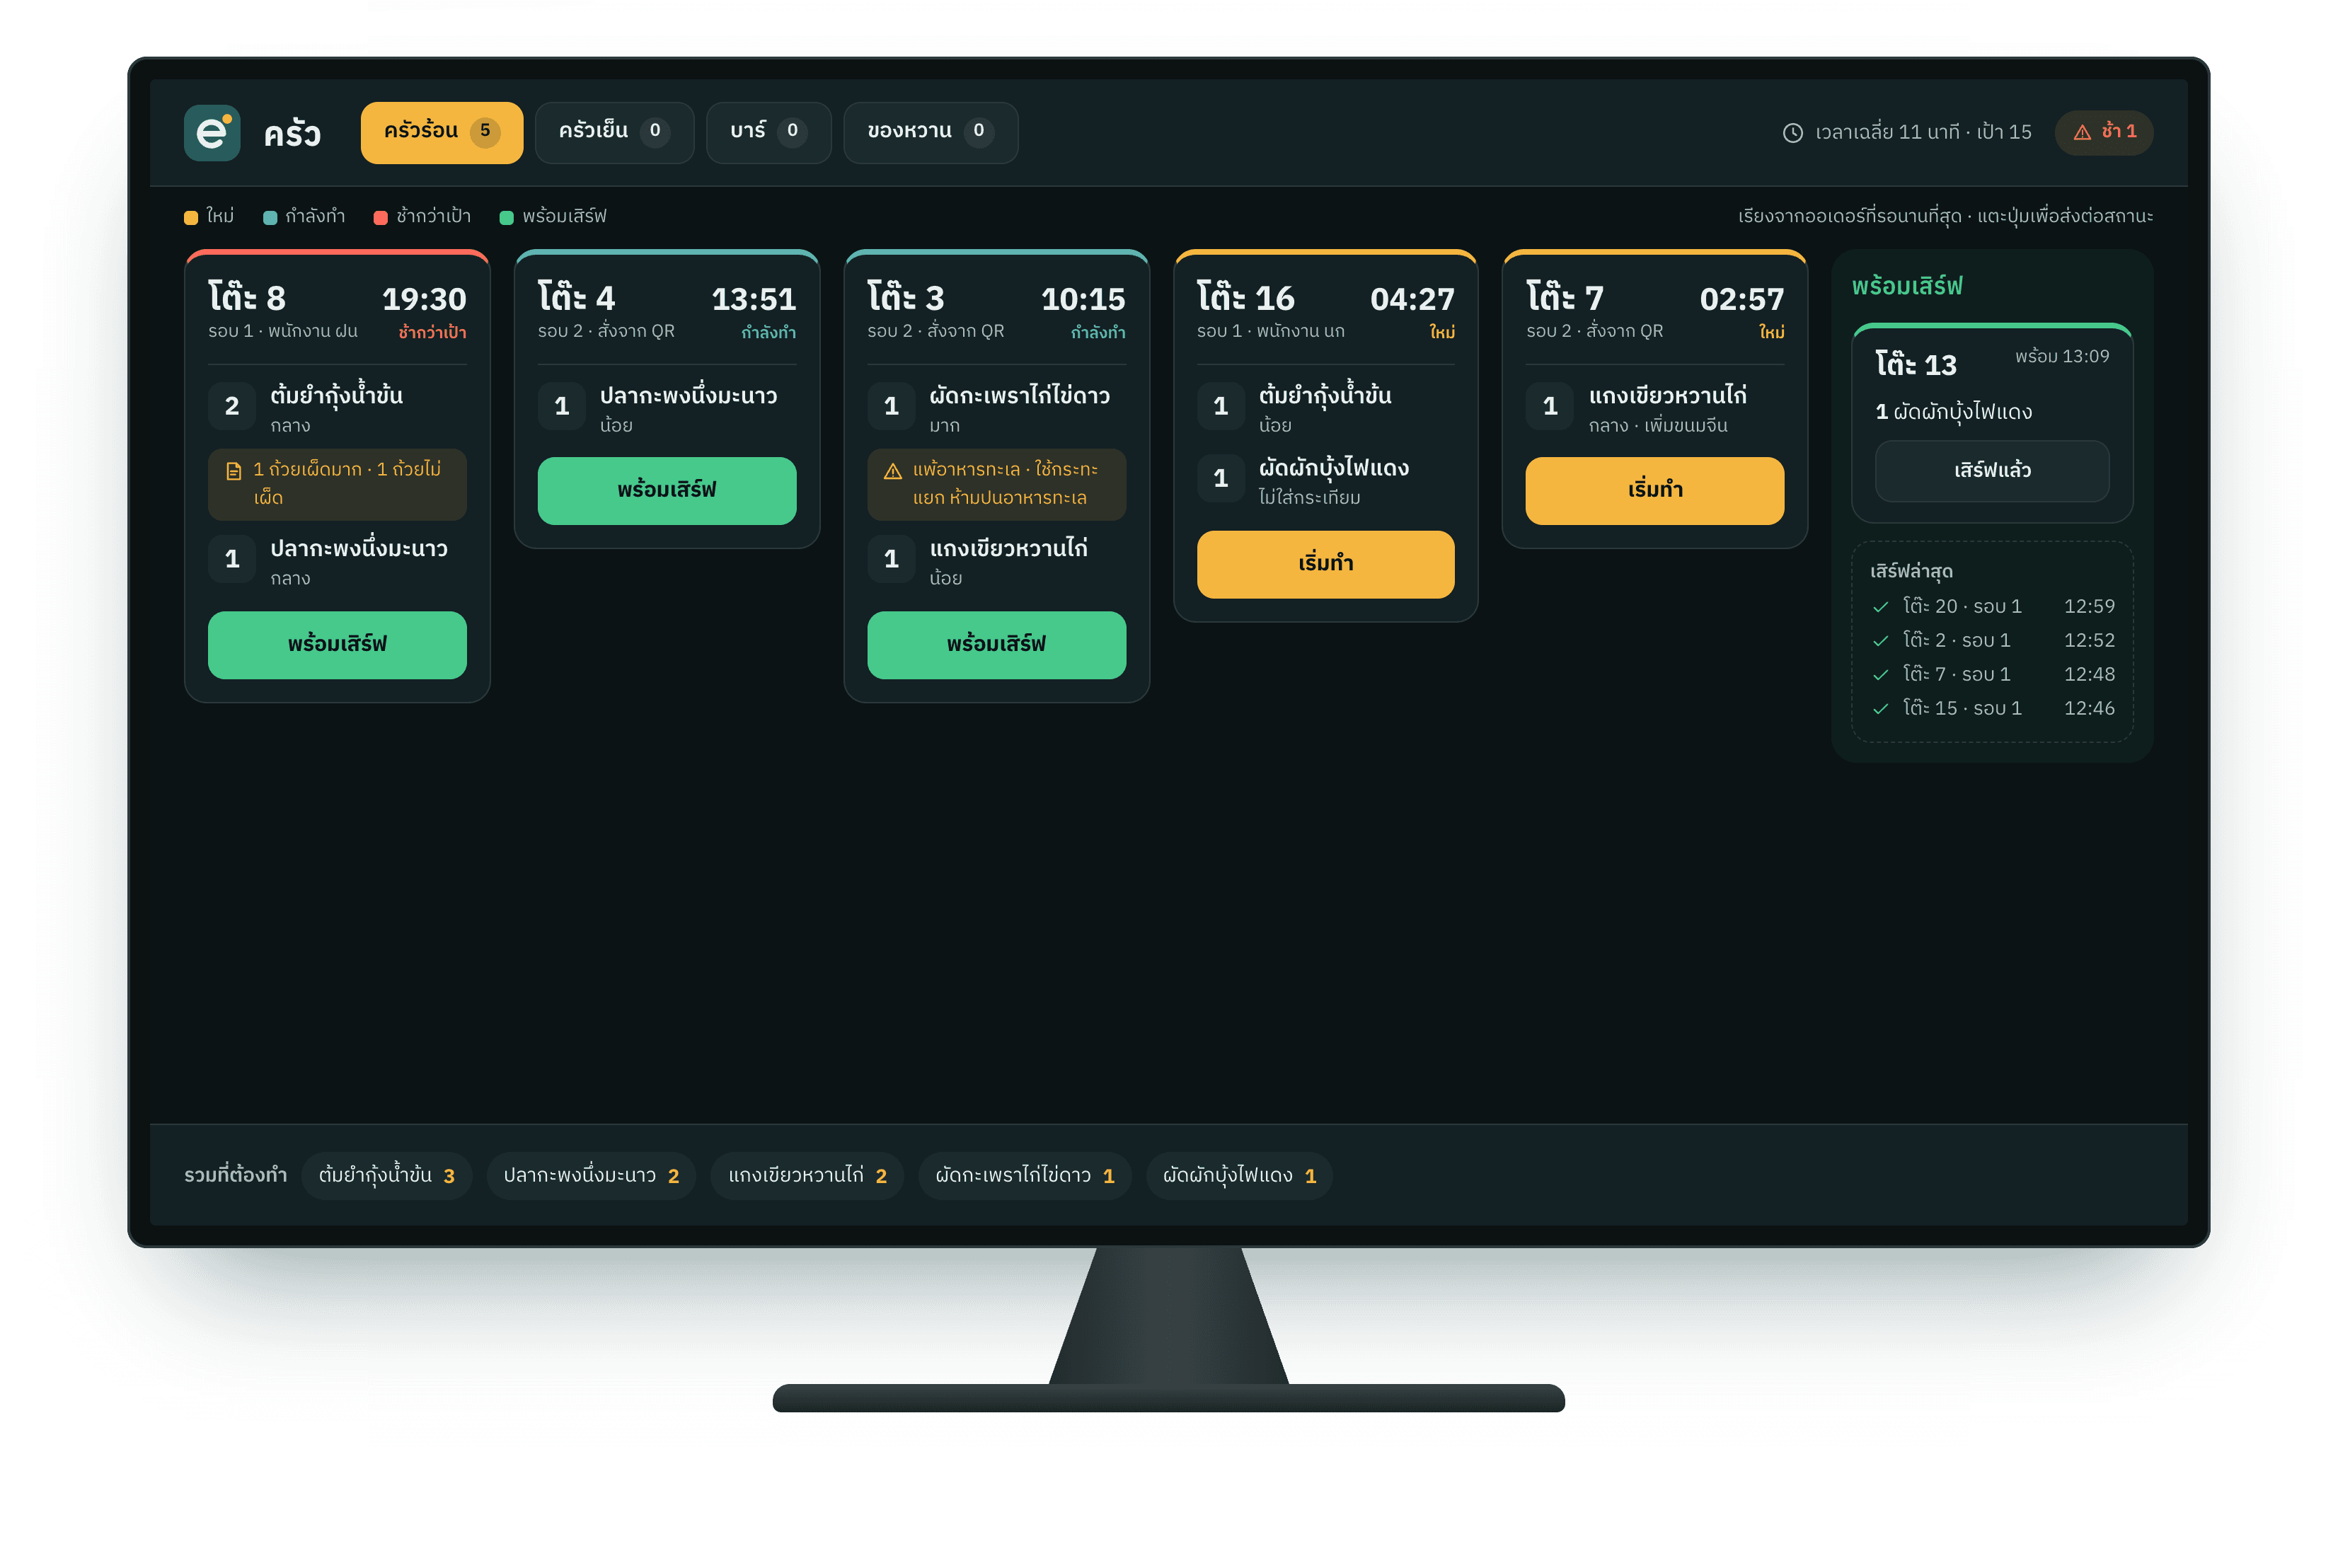Click the 13:51 timer on โต๊ะ 4

(754, 299)
